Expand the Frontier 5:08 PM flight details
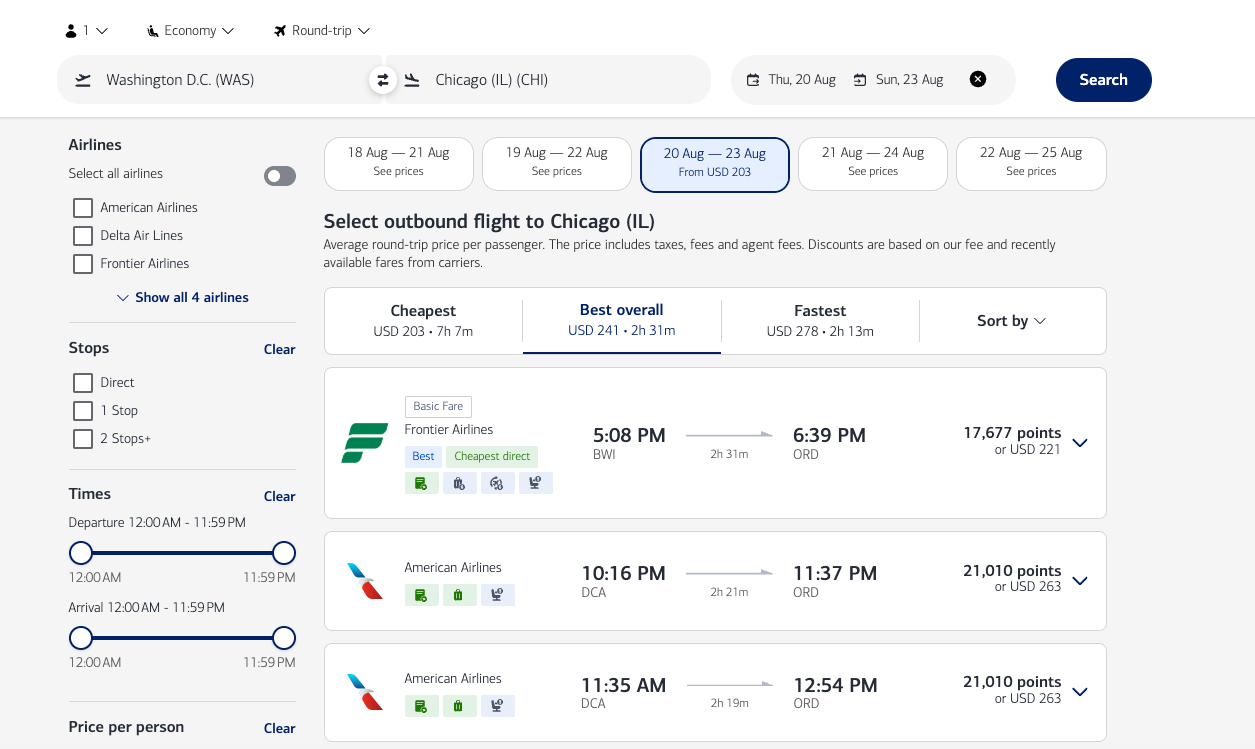Viewport: 1255px width, 749px height. [x=1080, y=443]
